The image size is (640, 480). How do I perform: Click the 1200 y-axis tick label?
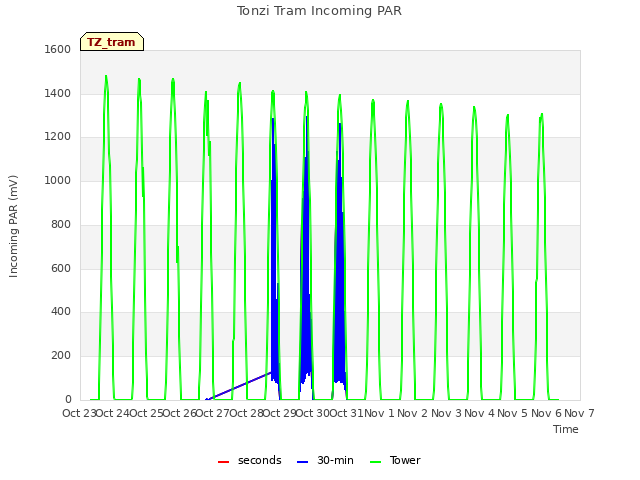point(58,137)
